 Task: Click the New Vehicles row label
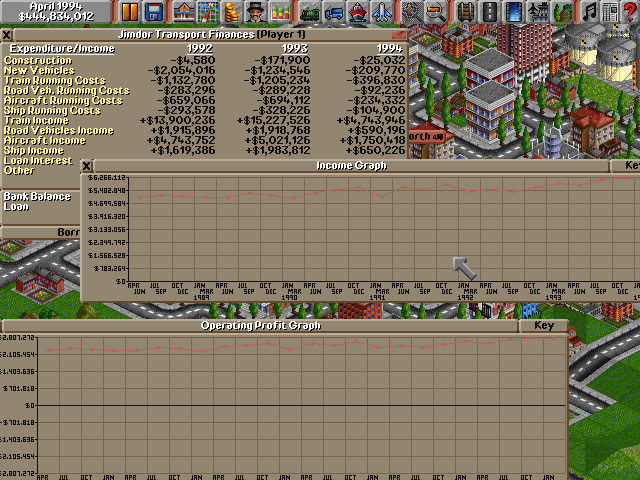39,71
